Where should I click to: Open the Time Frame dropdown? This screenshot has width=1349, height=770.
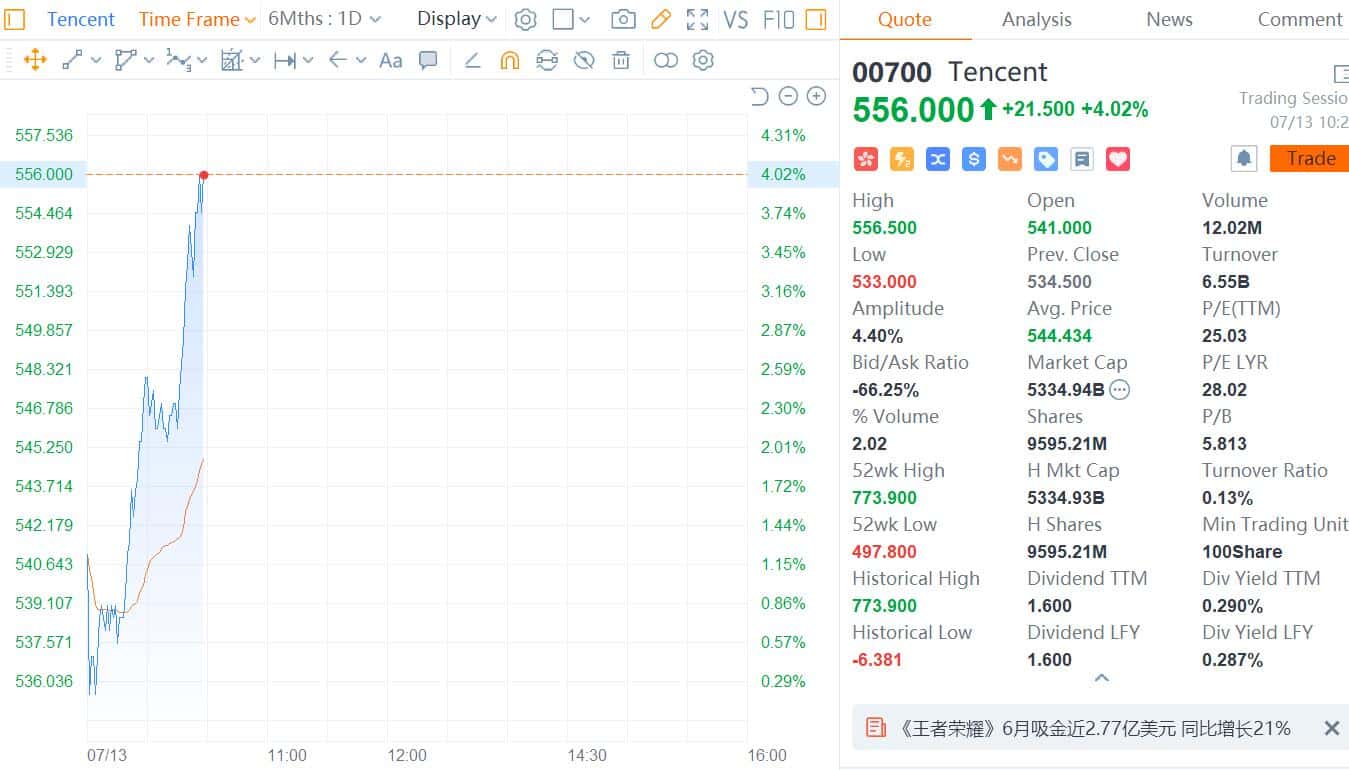click(197, 19)
